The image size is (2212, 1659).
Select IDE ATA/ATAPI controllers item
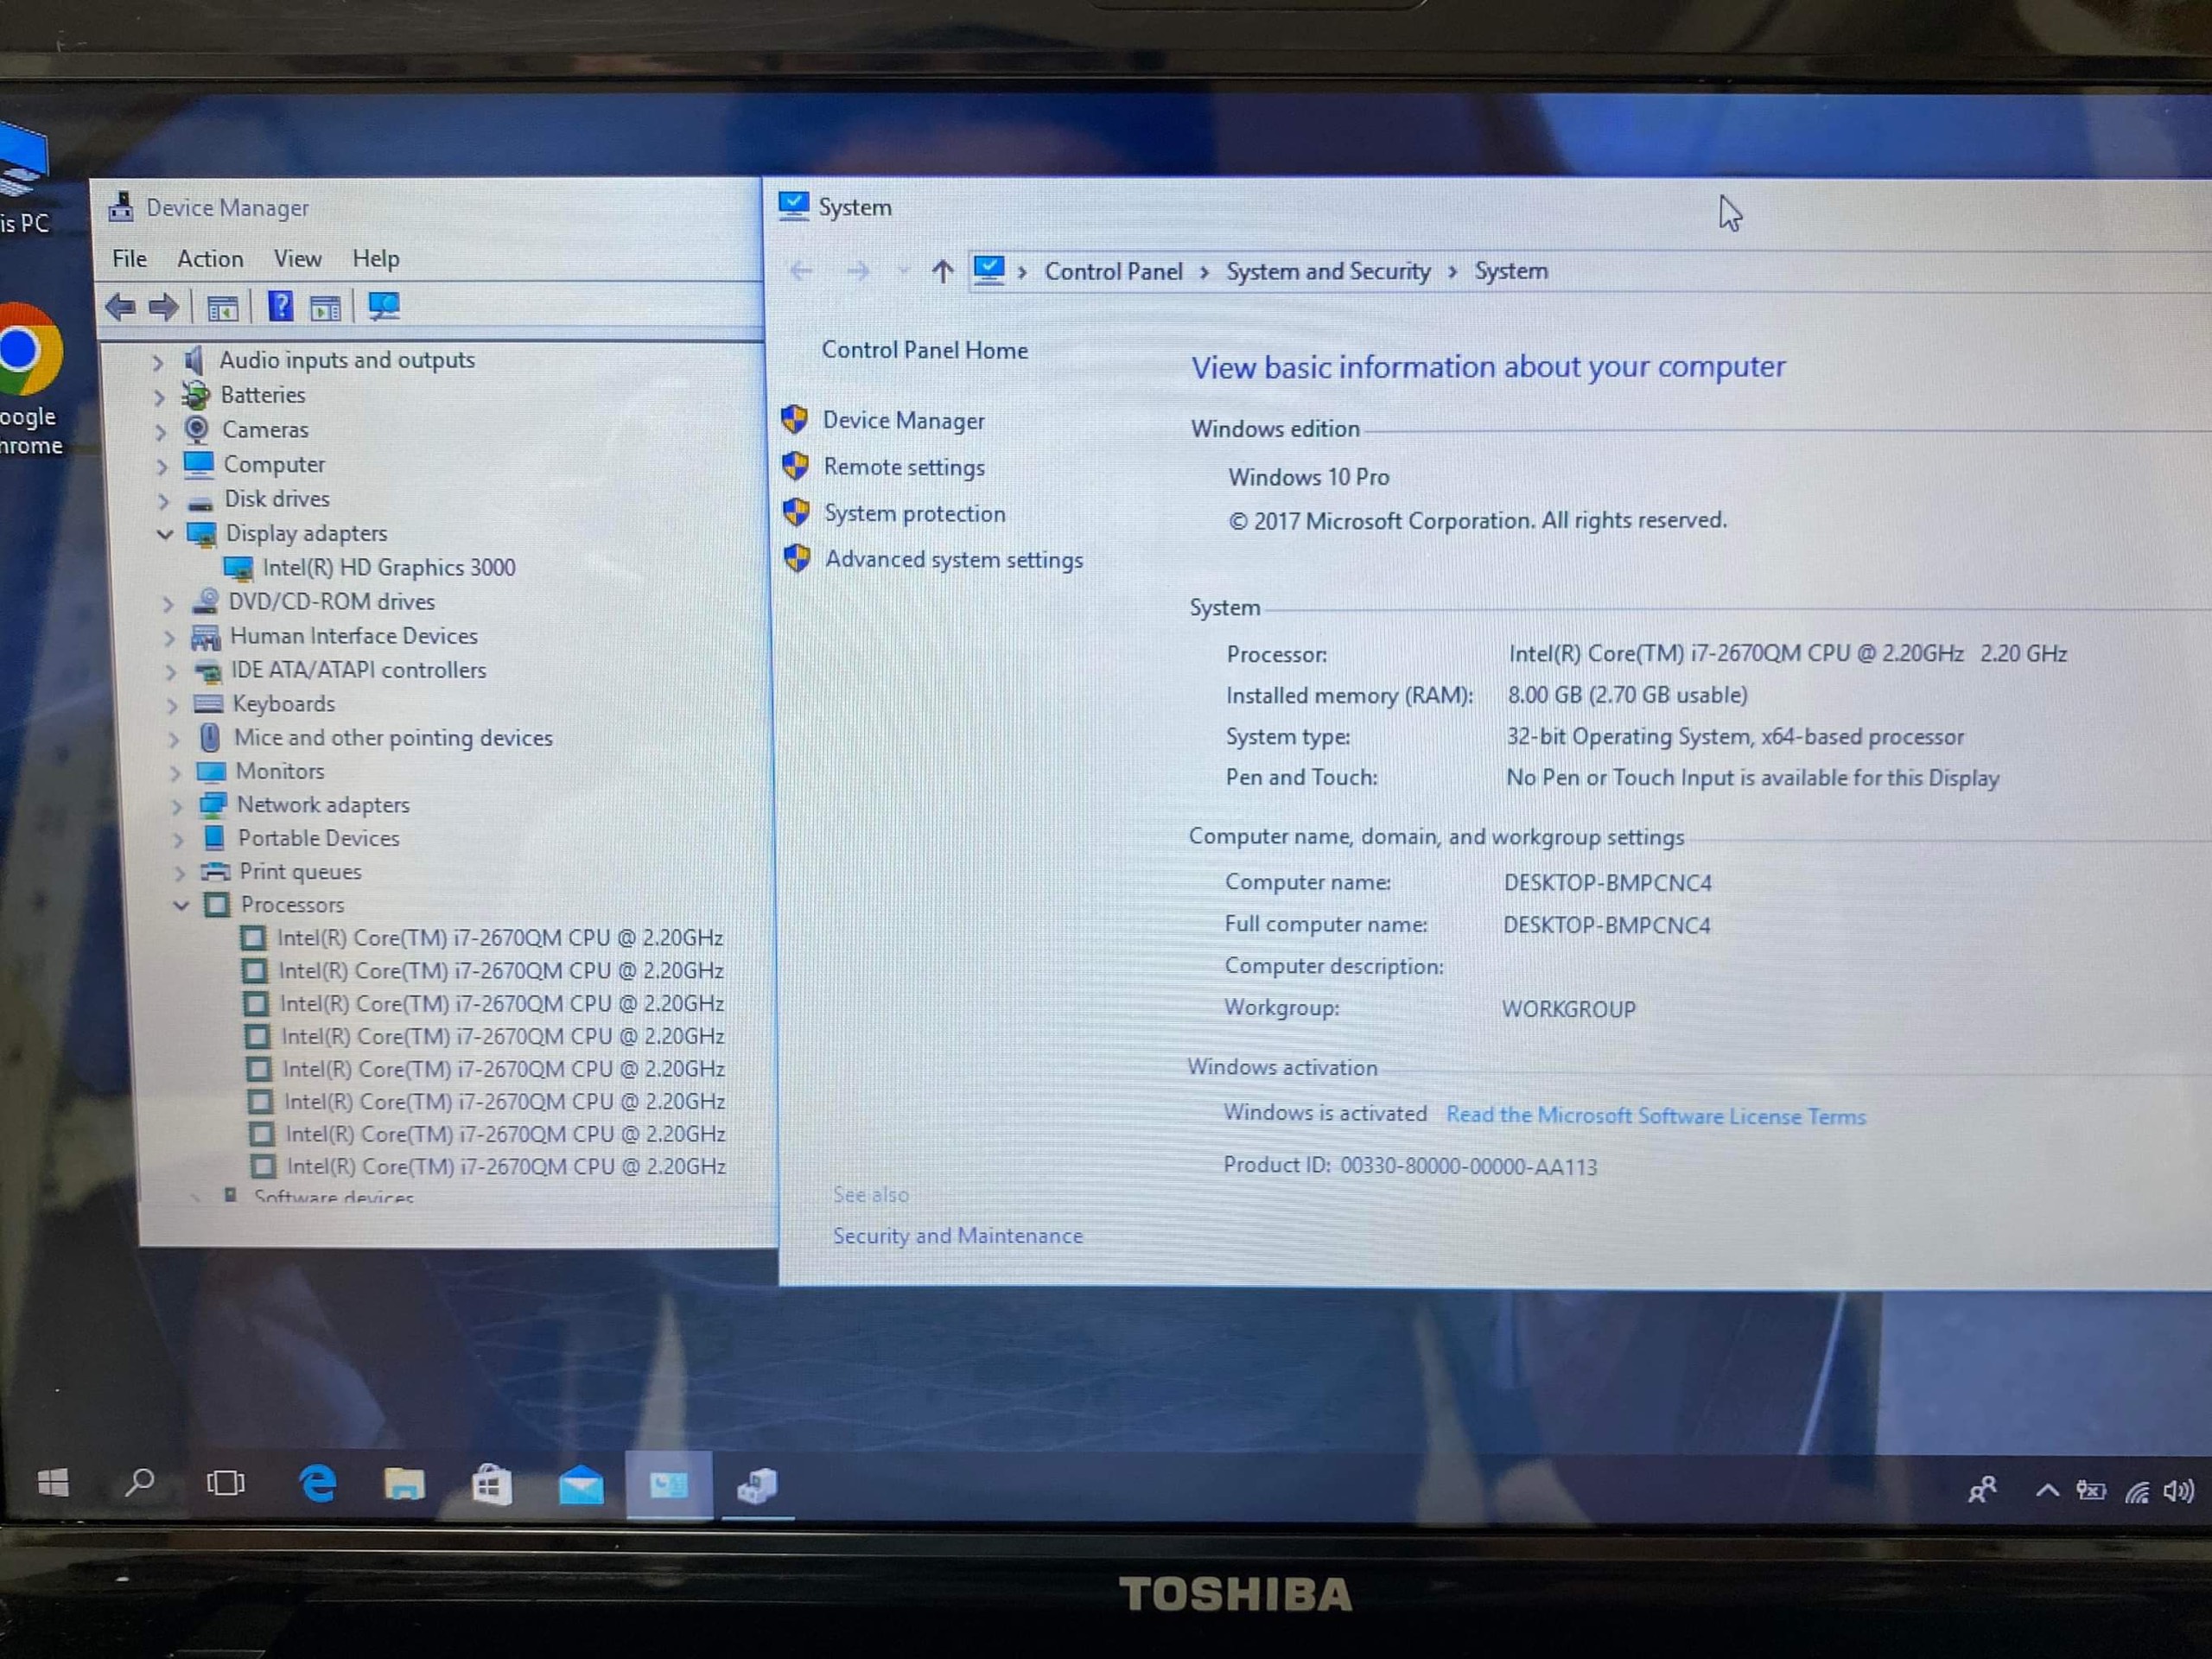(359, 670)
